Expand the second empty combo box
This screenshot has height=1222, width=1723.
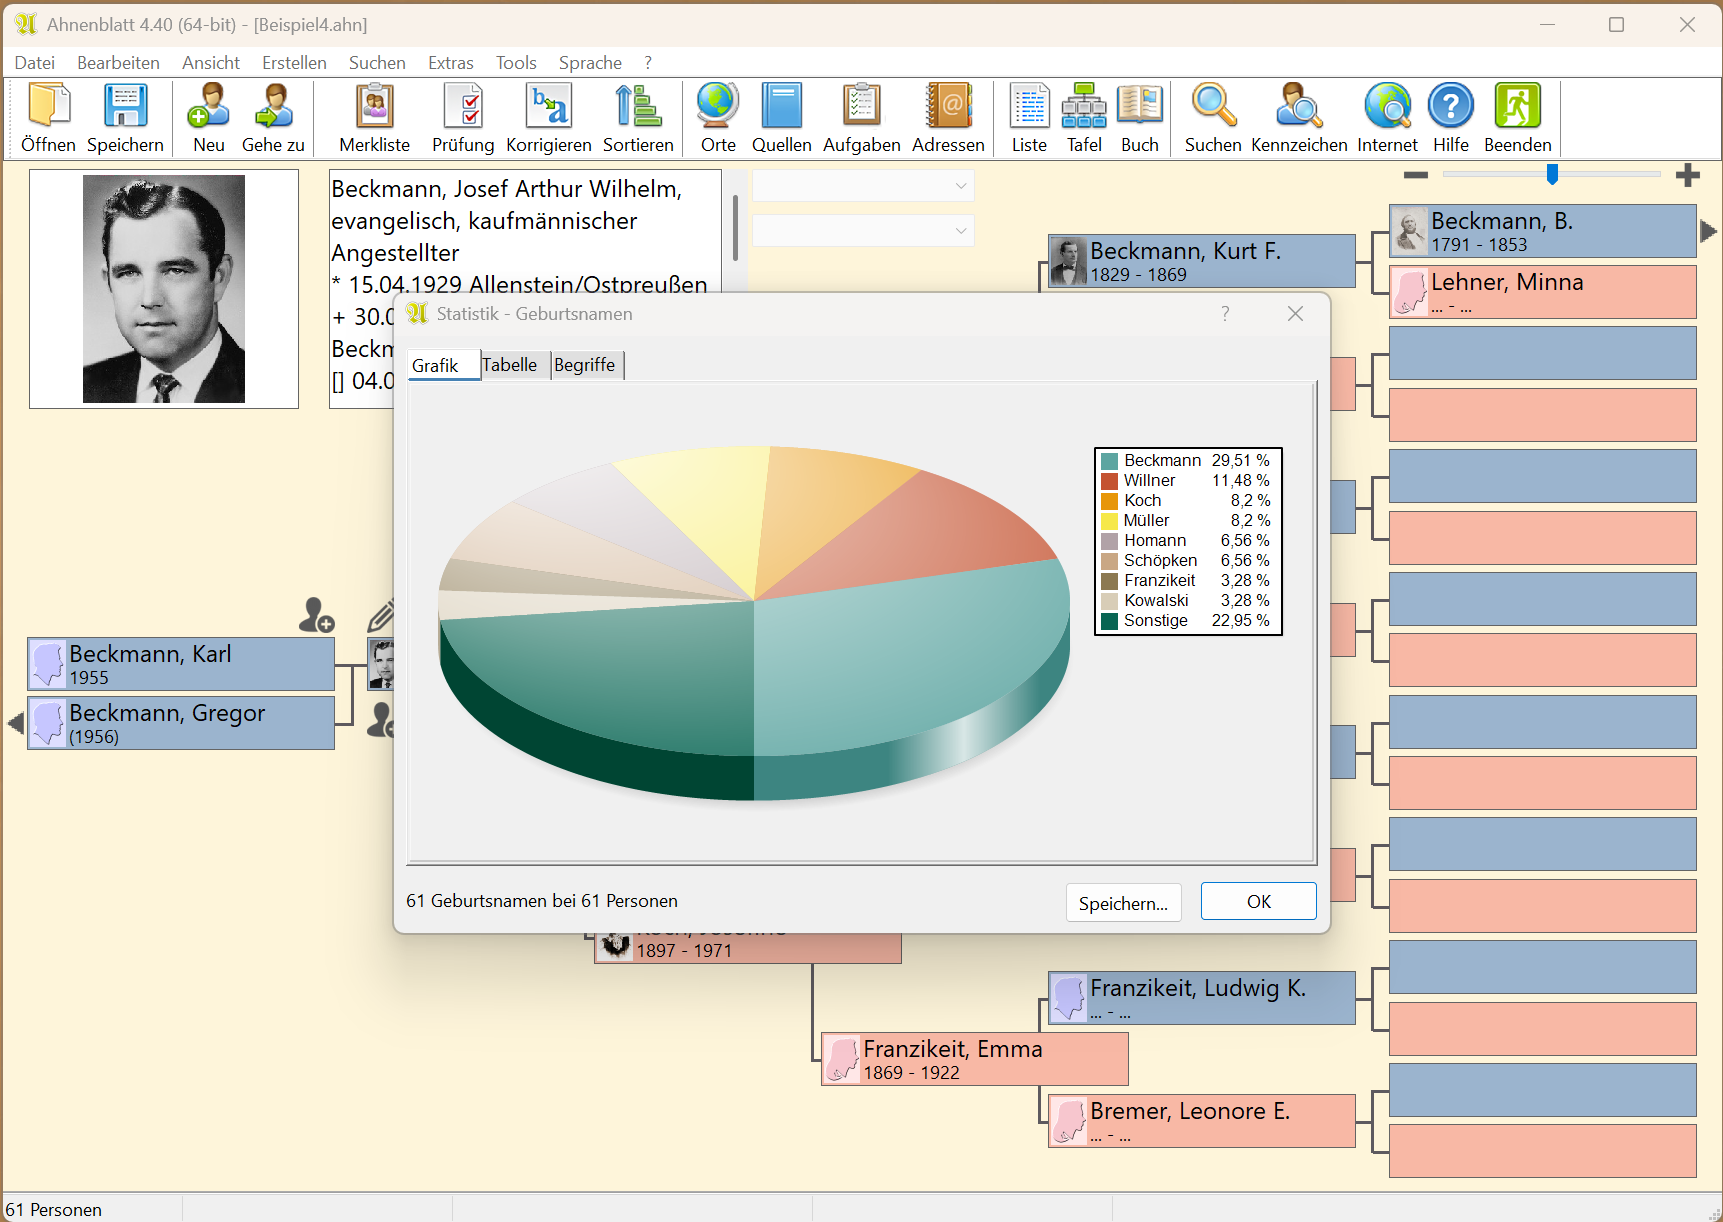pos(960,231)
